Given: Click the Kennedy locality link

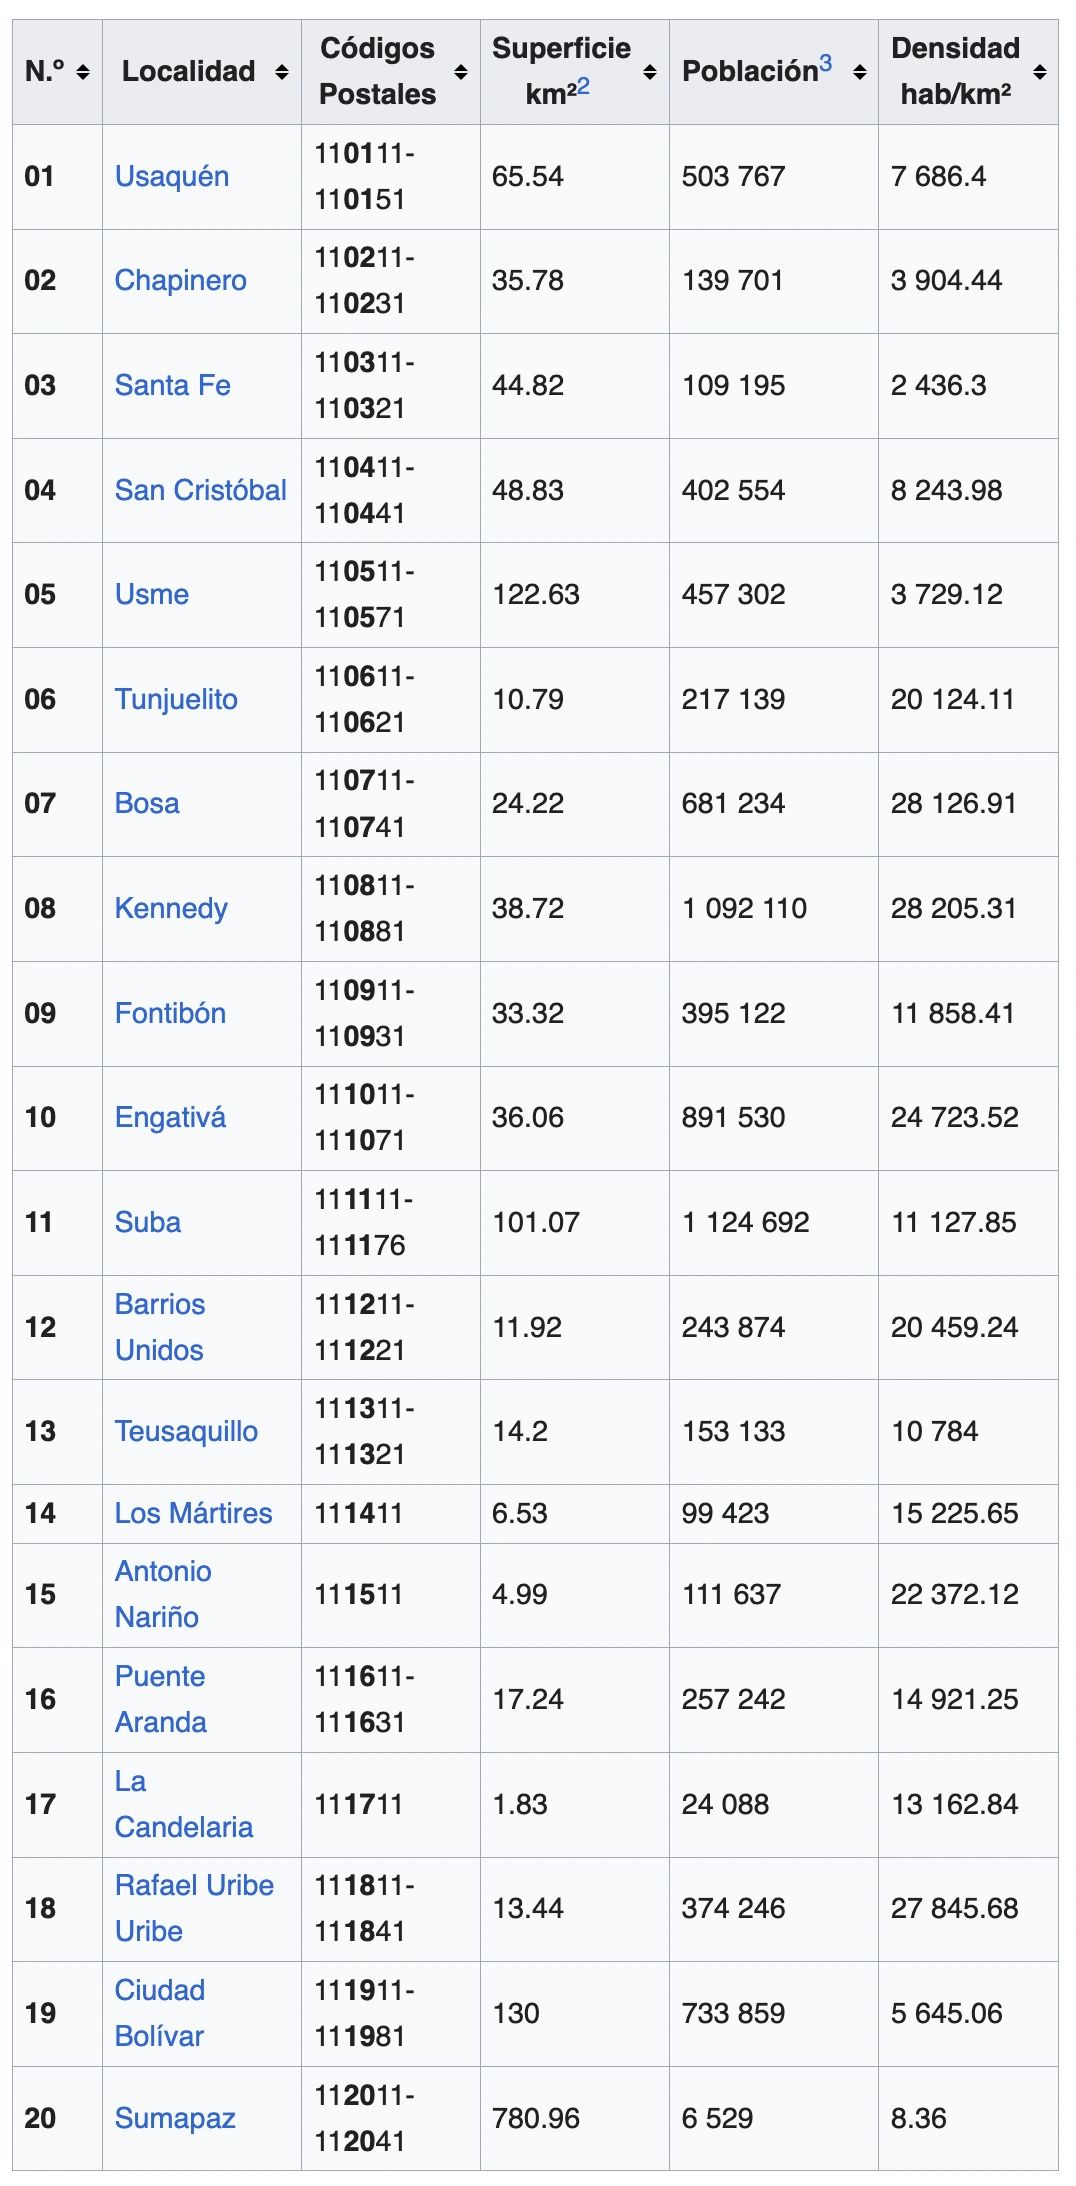Looking at the screenshot, I should tap(171, 908).
